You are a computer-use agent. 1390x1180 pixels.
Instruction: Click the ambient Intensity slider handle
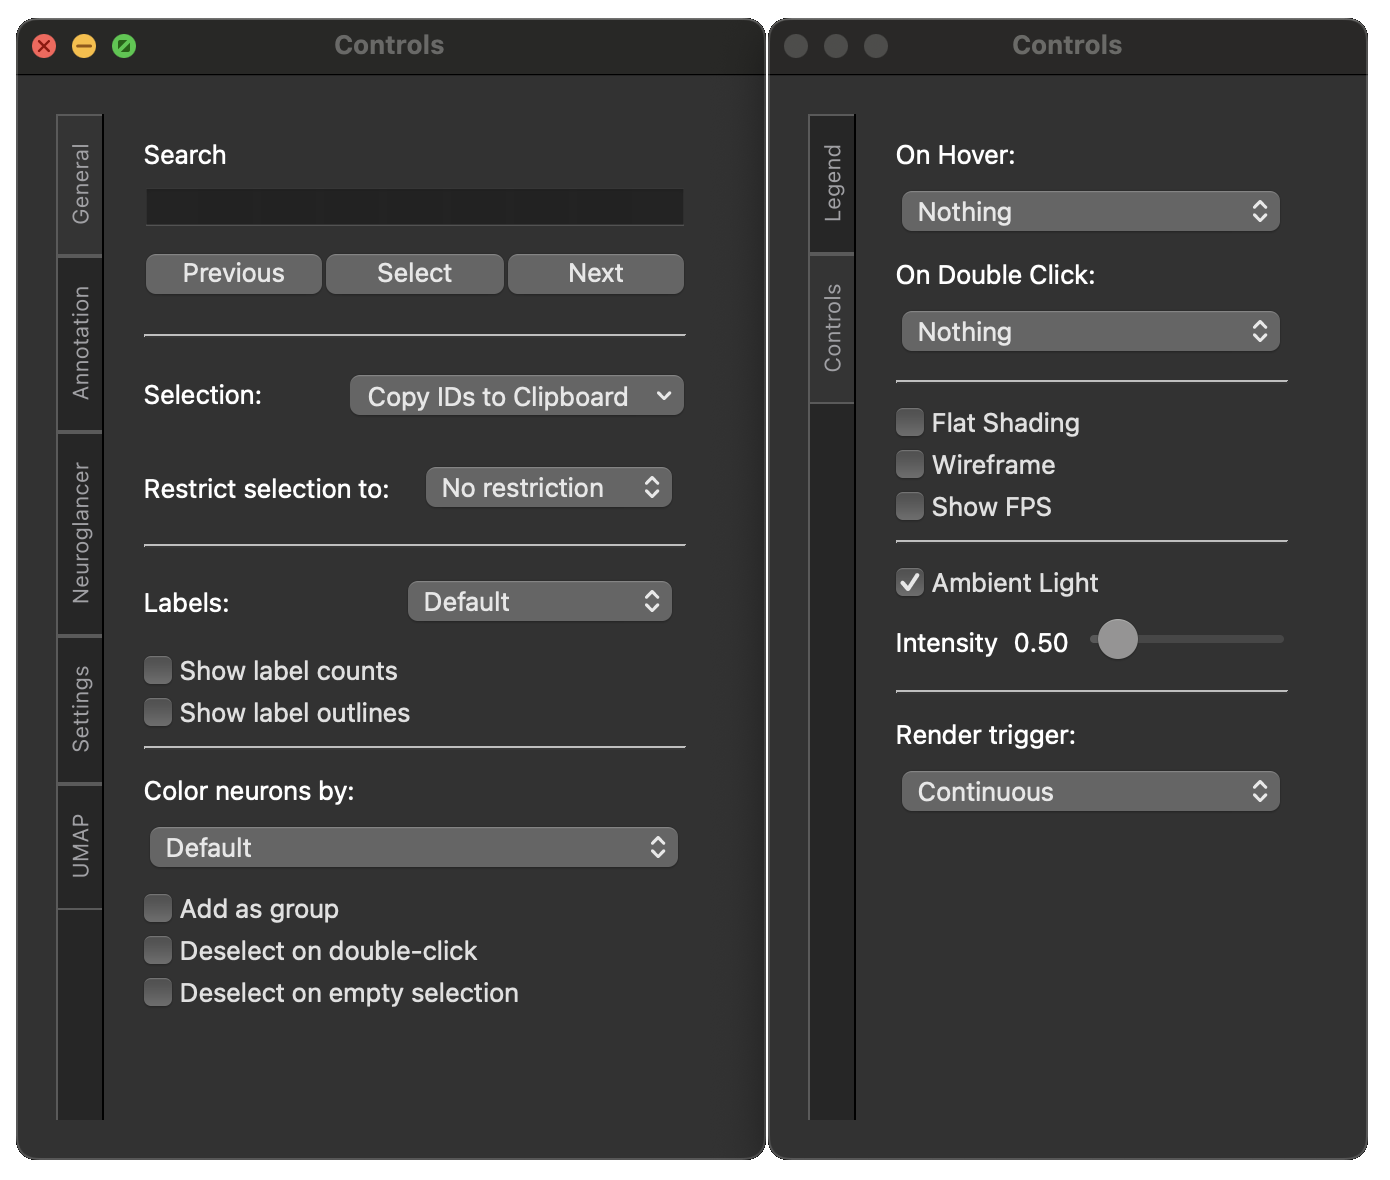(1117, 639)
